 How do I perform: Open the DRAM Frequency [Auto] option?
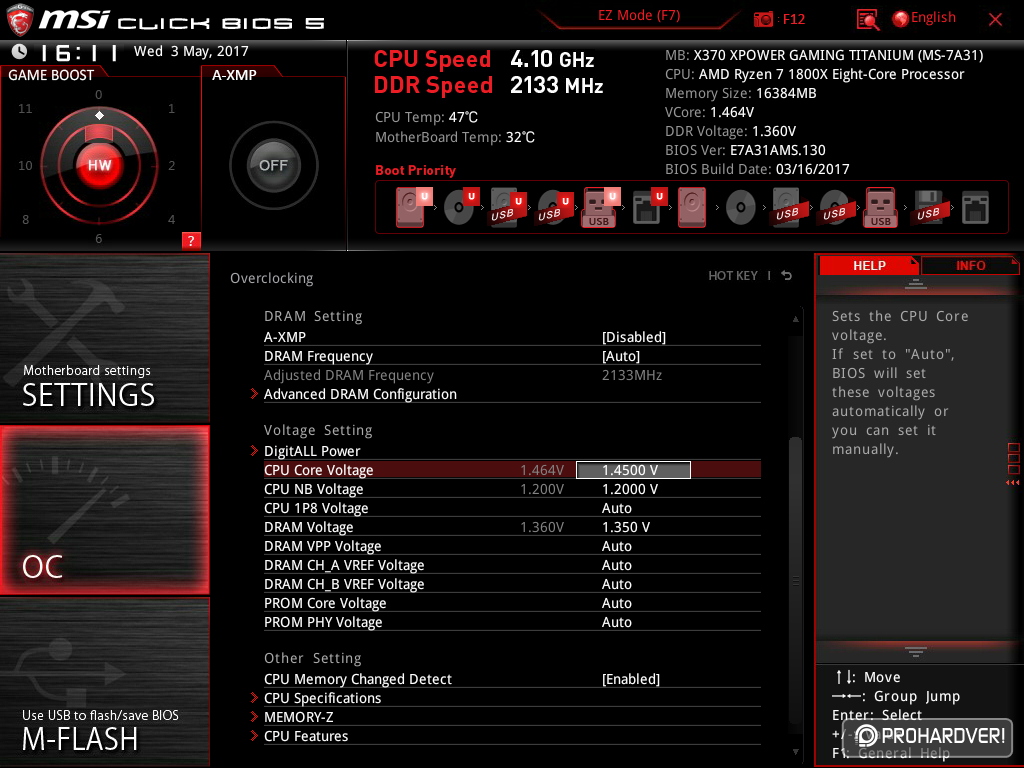[620, 356]
